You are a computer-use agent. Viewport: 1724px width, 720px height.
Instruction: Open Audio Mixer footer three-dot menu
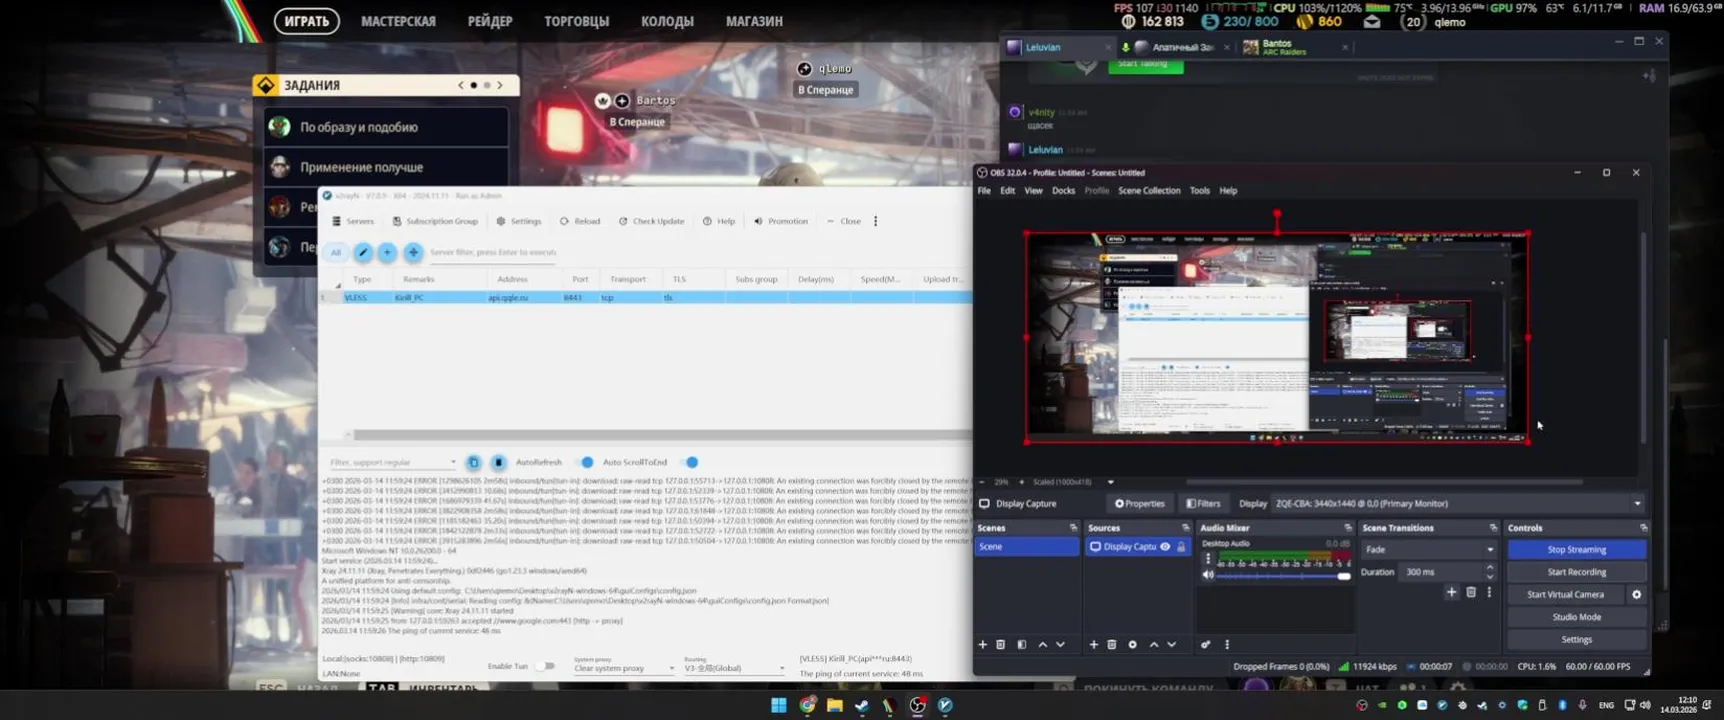[1227, 645]
